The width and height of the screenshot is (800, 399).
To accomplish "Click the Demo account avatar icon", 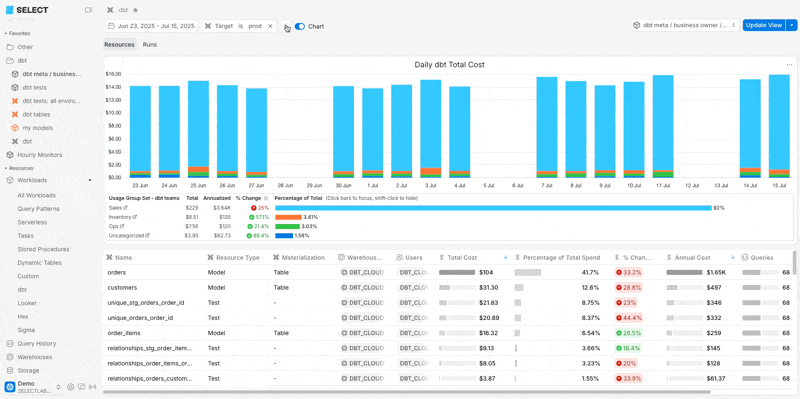I will click(10, 386).
